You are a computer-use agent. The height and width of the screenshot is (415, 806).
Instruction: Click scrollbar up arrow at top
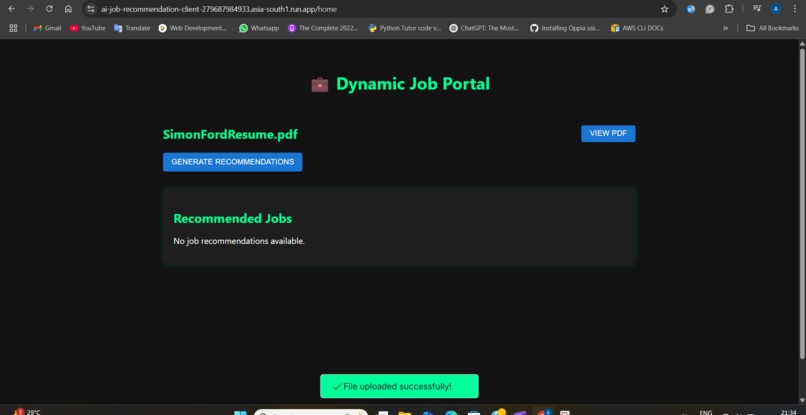802,44
